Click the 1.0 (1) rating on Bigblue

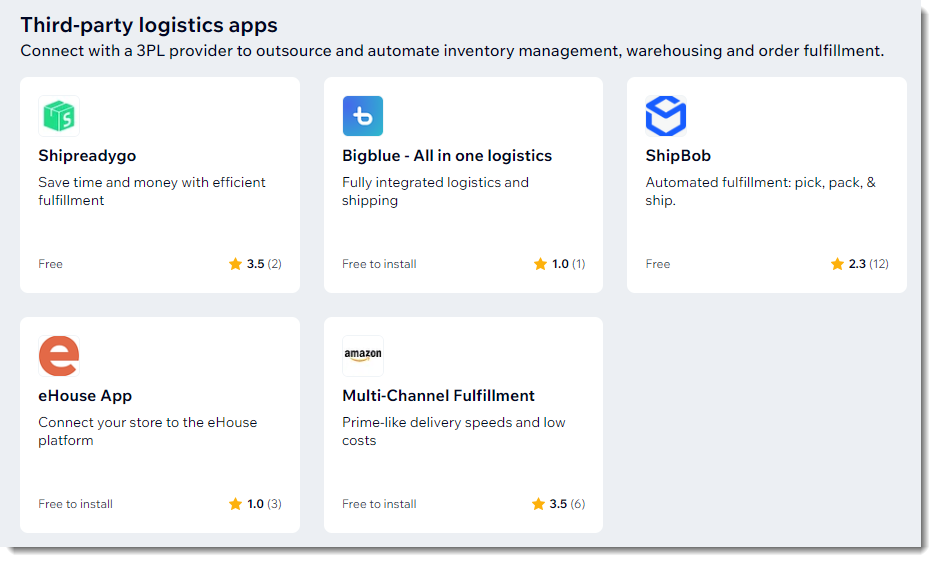pyautogui.click(x=559, y=264)
